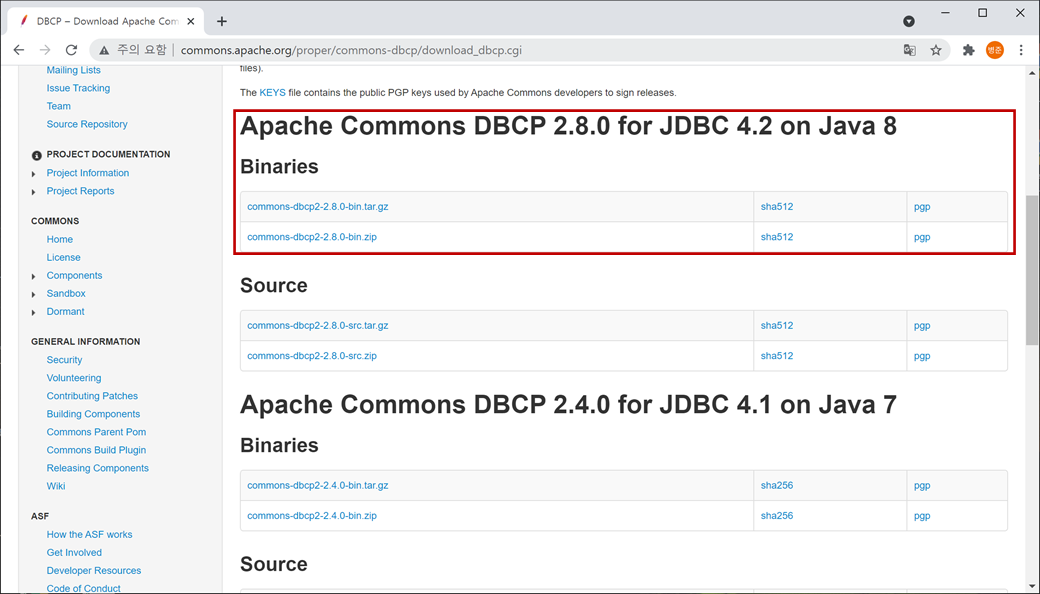Open the Mailing Lists link

74,70
